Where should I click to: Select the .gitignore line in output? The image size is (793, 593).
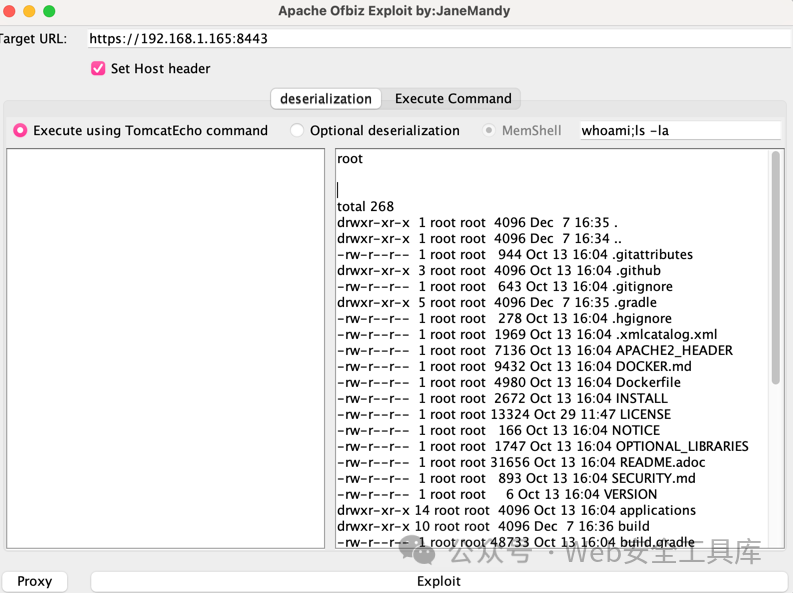tap(505, 287)
